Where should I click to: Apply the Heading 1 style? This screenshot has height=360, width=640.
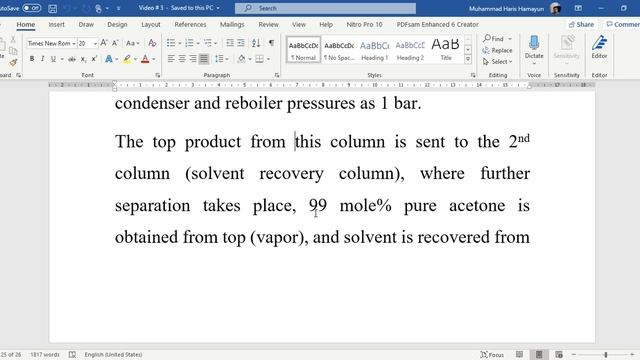(x=374, y=49)
